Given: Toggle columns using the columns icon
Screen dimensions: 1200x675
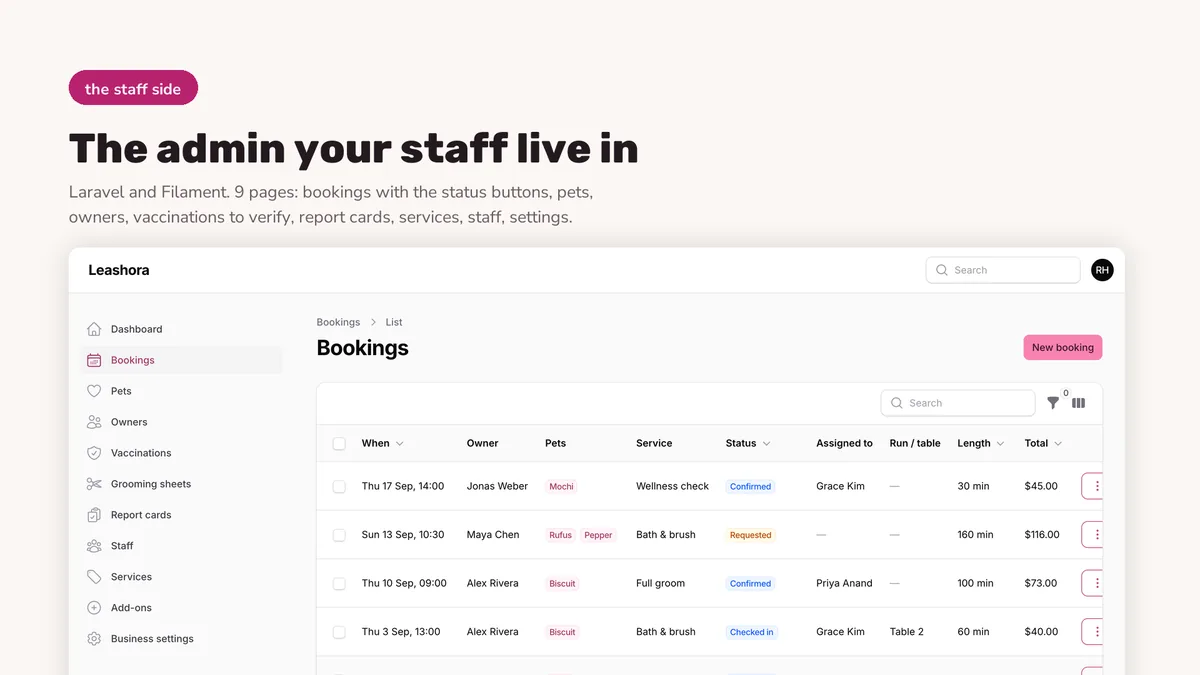Looking at the screenshot, I should [x=1078, y=403].
